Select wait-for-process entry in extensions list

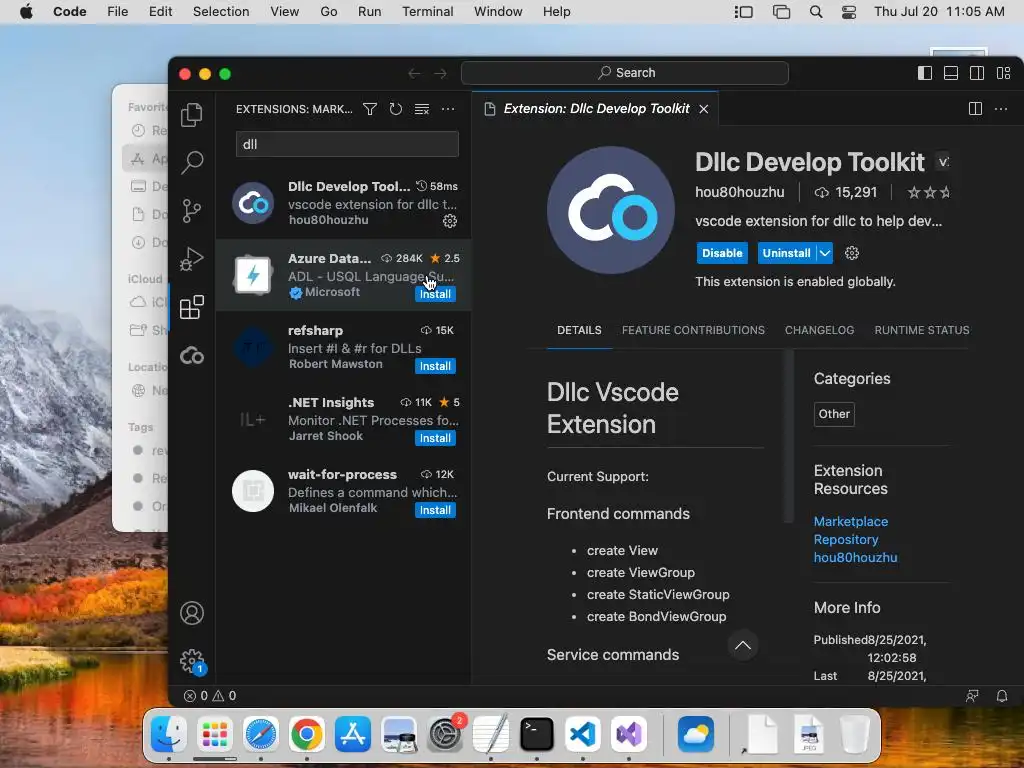344,490
